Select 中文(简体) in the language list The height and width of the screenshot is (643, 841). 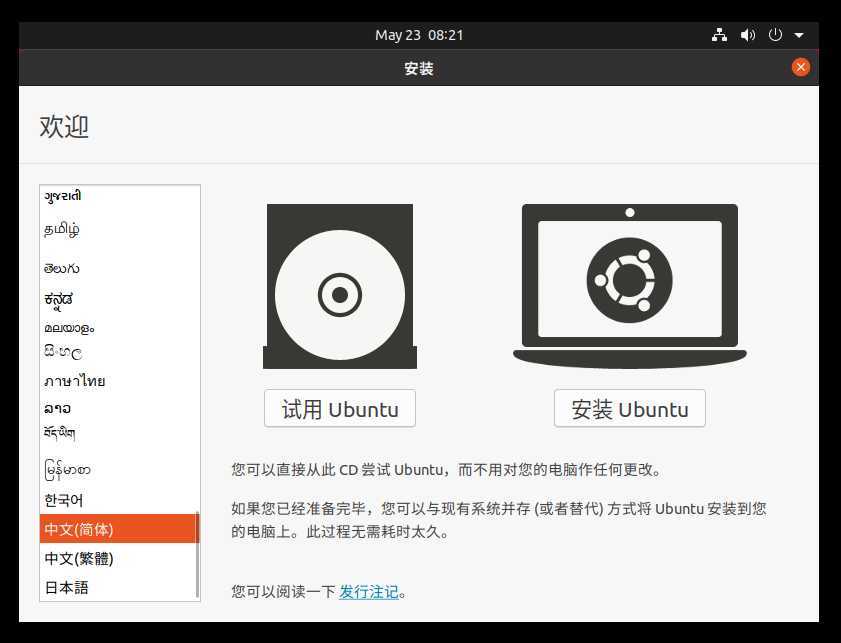point(119,529)
